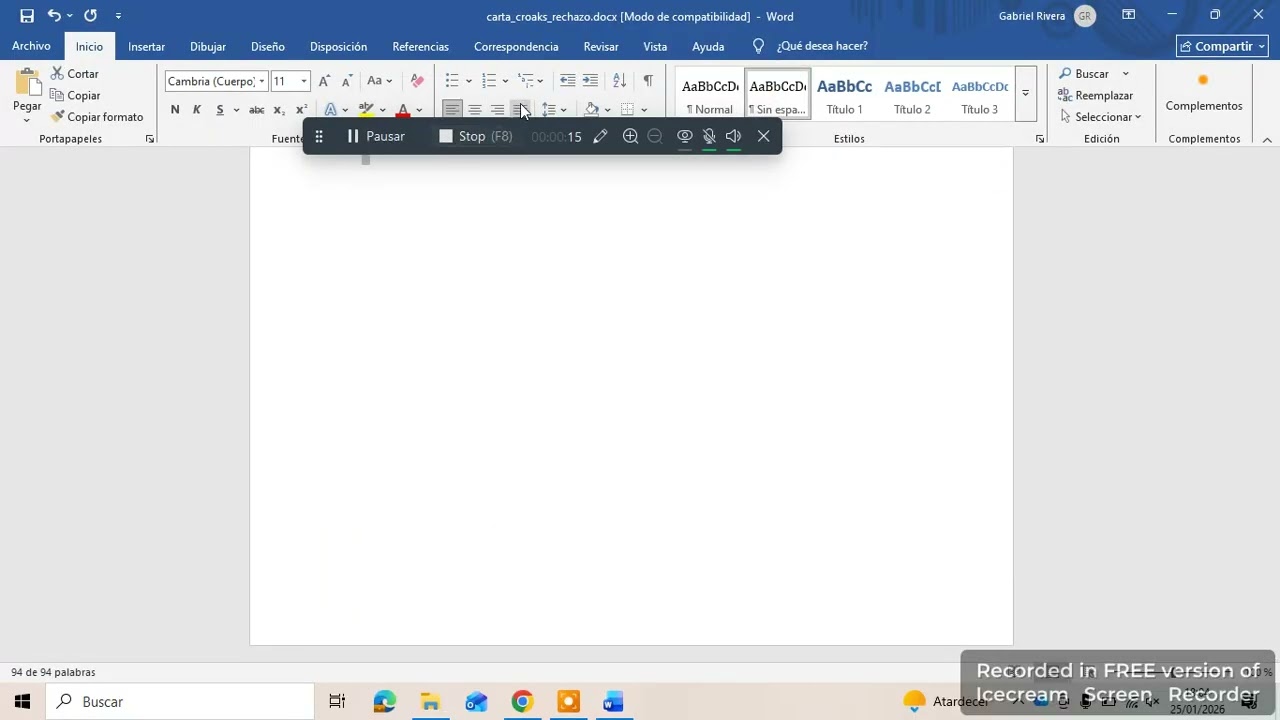1280x720 pixels.
Task: Open the font size dropdown showing 11
Action: pyautogui.click(x=304, y=81)
